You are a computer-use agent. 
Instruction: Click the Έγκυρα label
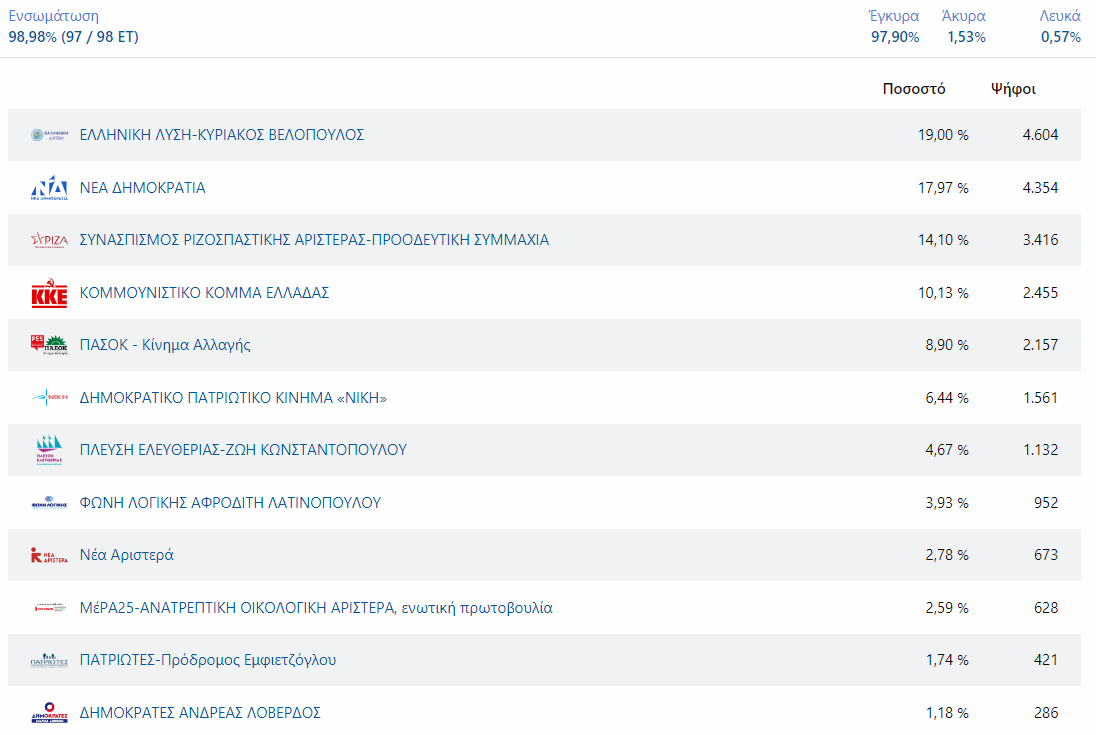pos(893,16)
